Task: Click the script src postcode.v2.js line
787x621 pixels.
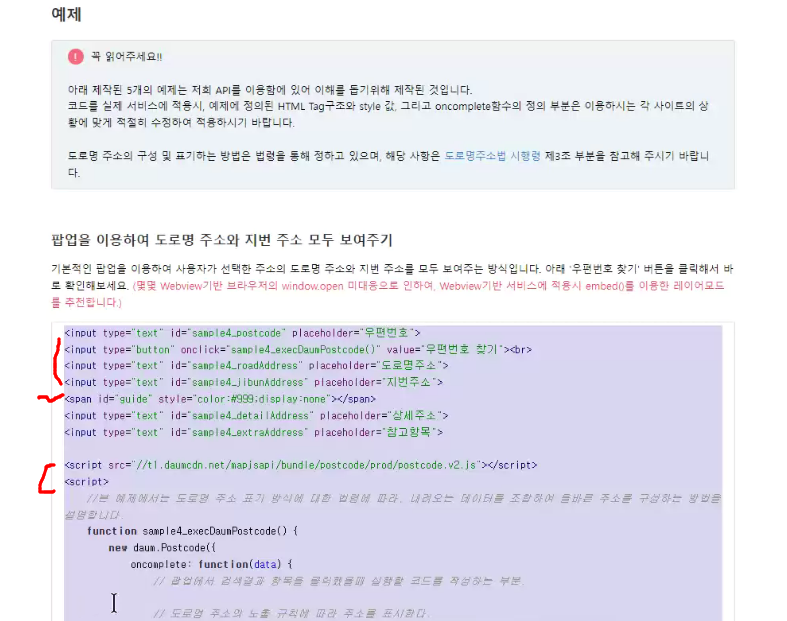Action: (301, 465)
